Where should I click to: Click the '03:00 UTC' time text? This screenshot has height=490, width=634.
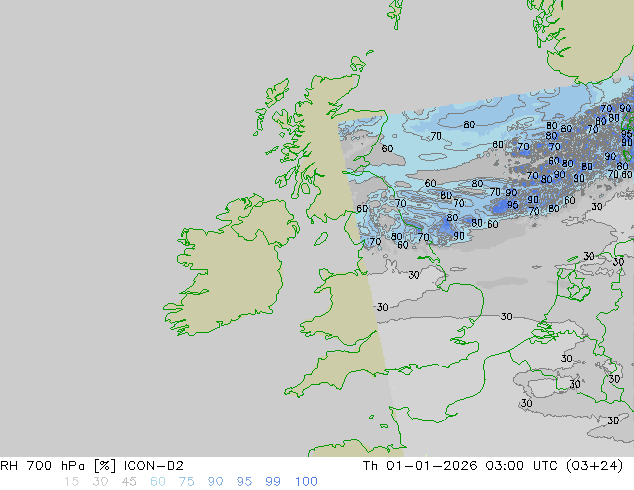pyautogui.click(x=523, y=466)
